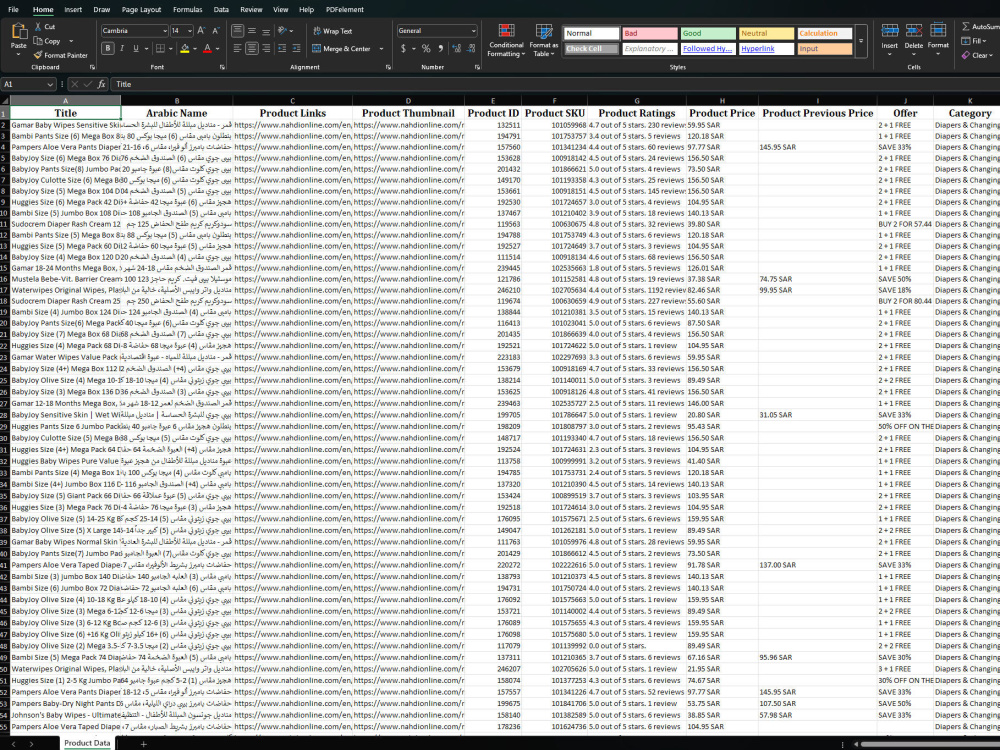The image size is (1000, 750).
Task: Apply the Hyperlink cell style
Action: tap(767, 48)
